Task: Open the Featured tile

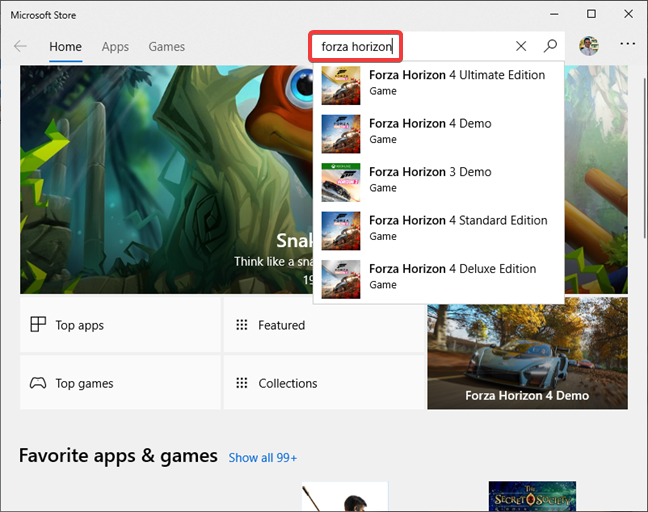Action: 324,324
